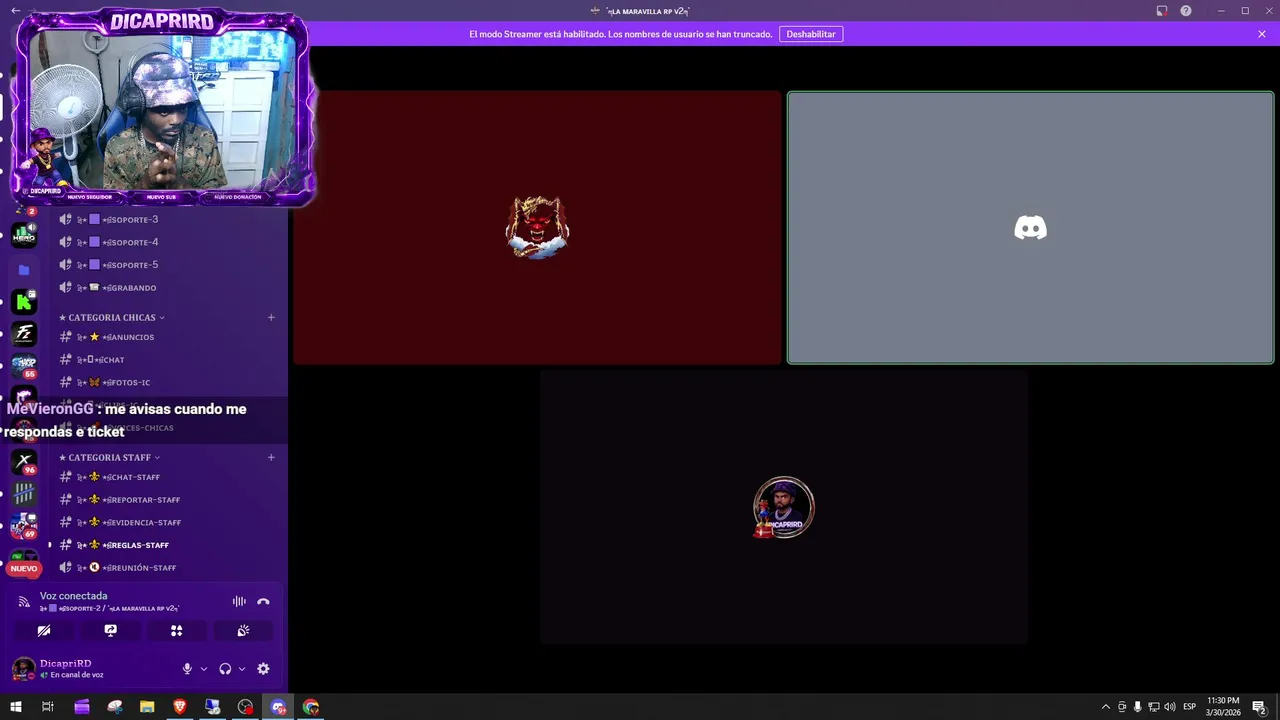The height and width of the screenshot is (720, 1280).
Task: Open the REGLAS-STAFF text channel
Action: tap(167, 545)
